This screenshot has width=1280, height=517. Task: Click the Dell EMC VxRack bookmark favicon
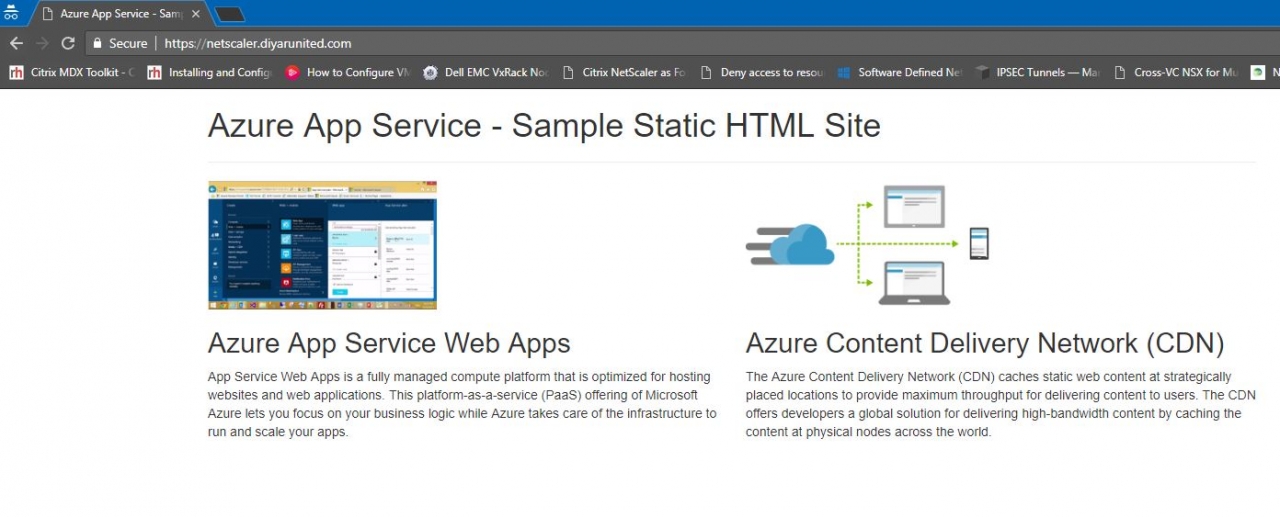[x=430, y=72]
